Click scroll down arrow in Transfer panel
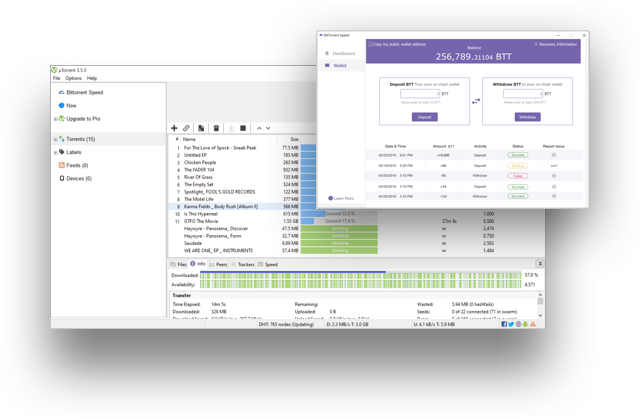Screen dimensions: 640x419 540,315
